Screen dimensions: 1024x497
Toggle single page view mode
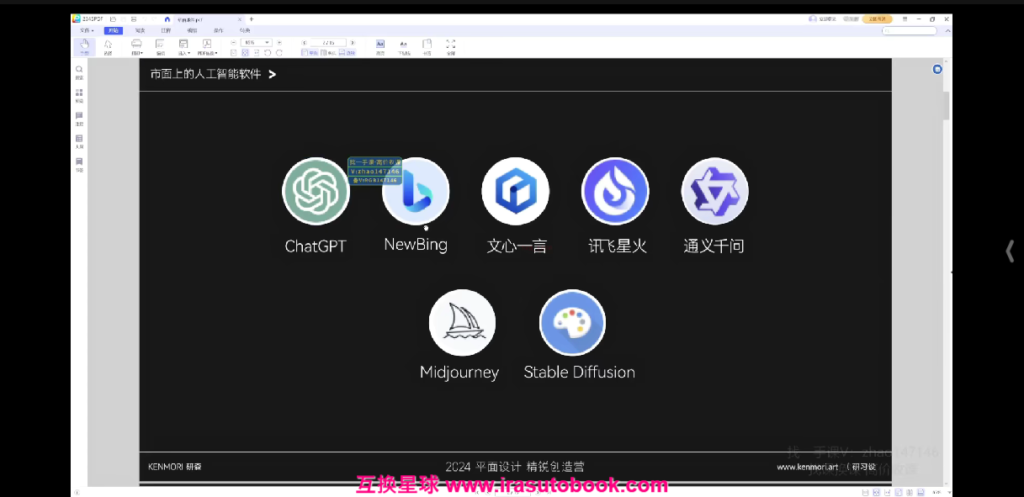pos(310,52)
